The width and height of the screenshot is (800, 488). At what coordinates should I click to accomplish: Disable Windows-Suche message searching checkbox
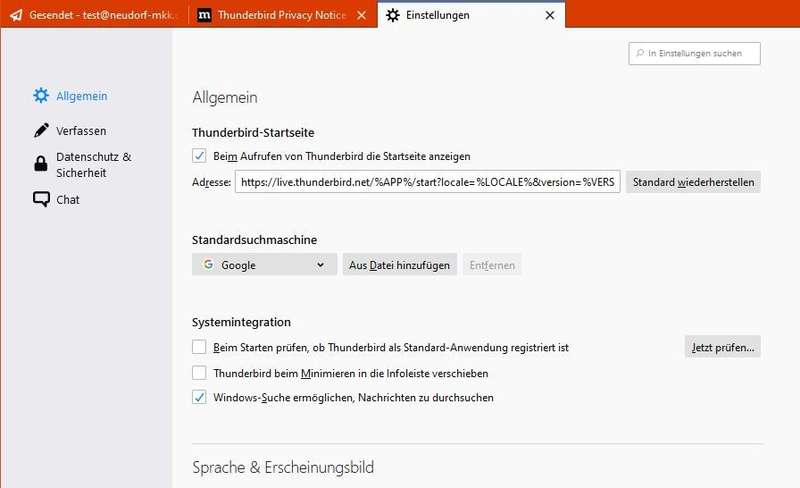tap(199, 397)
